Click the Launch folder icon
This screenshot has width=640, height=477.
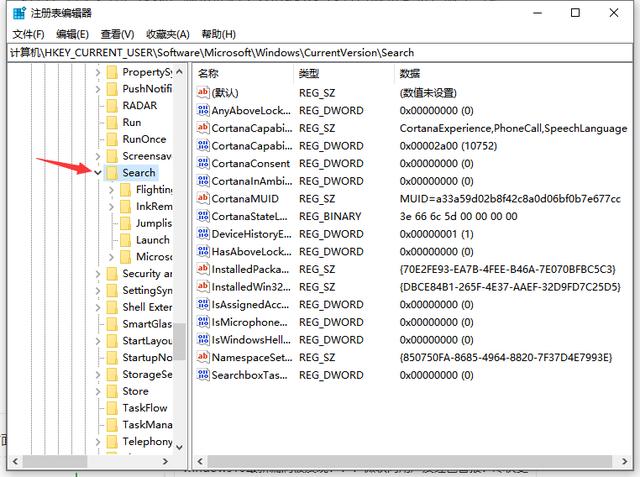click(125, 240)
